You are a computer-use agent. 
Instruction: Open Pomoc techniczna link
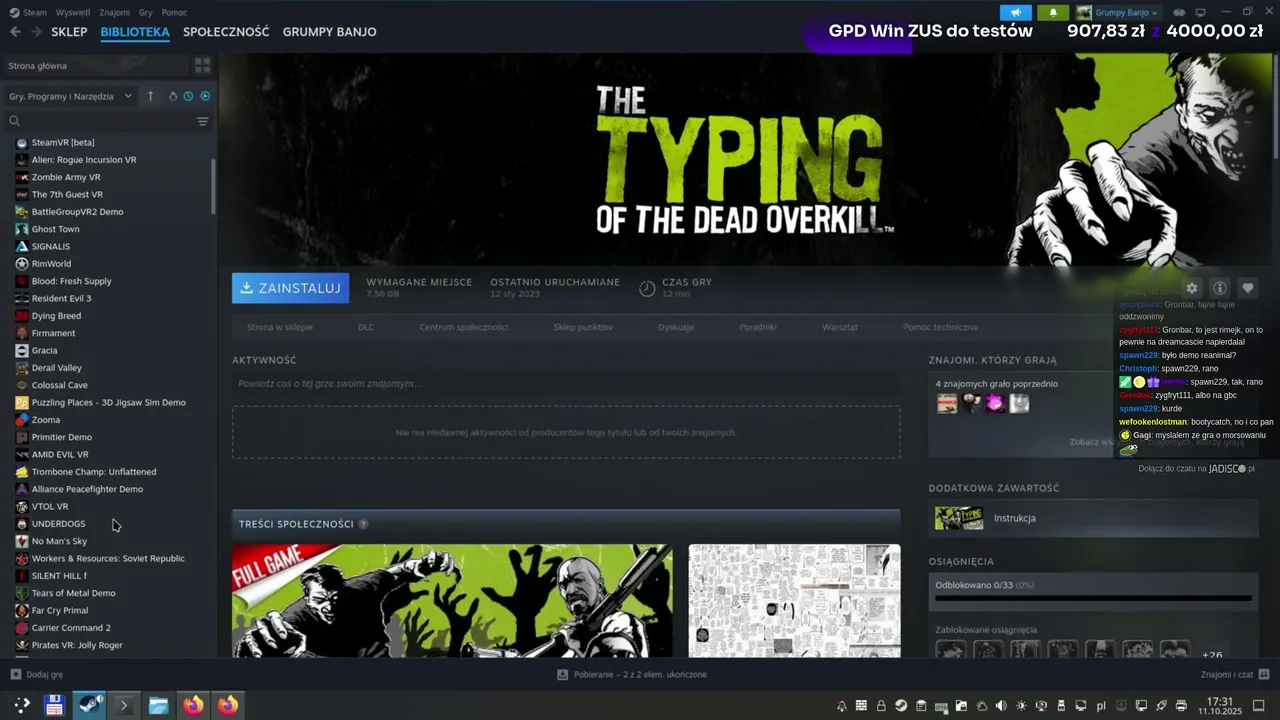pyautogui.click(x=940, y=327)
